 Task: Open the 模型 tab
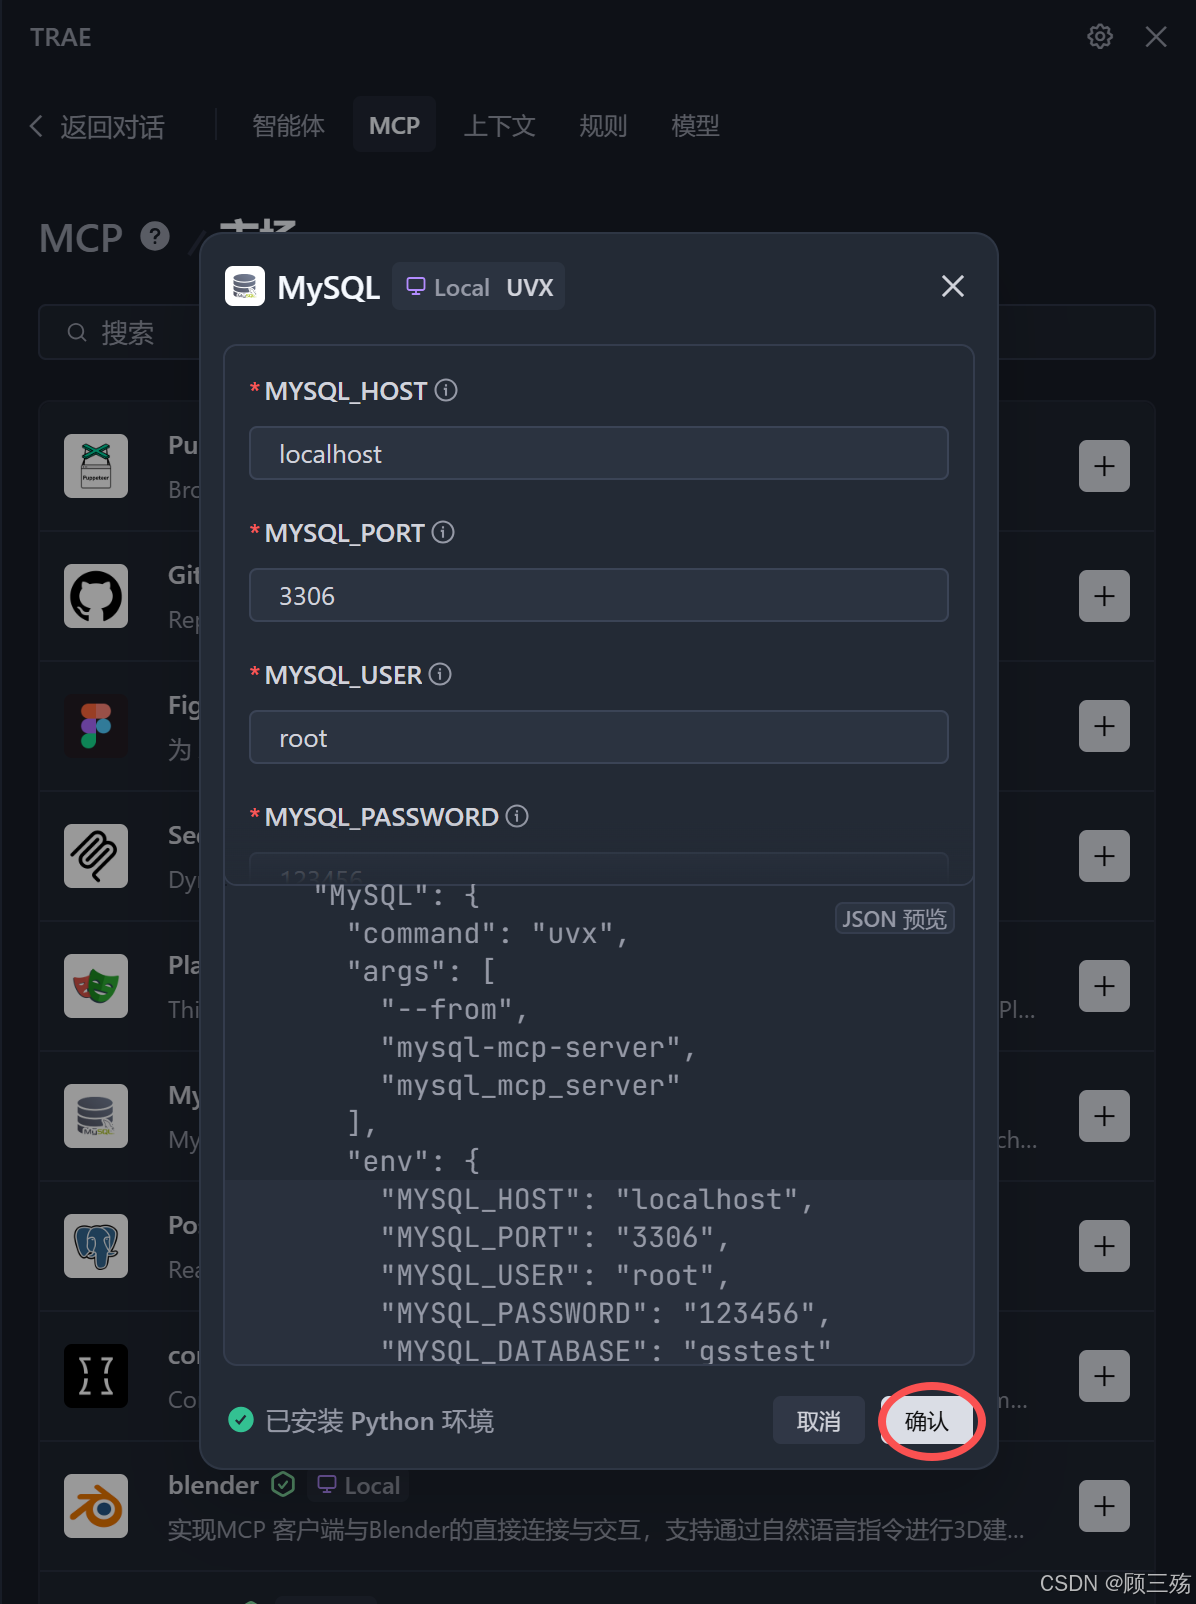point(695,126)
